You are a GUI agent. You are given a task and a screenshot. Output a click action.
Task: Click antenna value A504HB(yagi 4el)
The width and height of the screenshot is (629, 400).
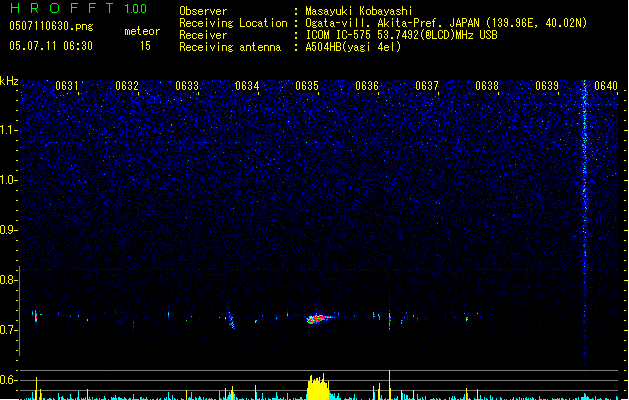pos(353,47)
